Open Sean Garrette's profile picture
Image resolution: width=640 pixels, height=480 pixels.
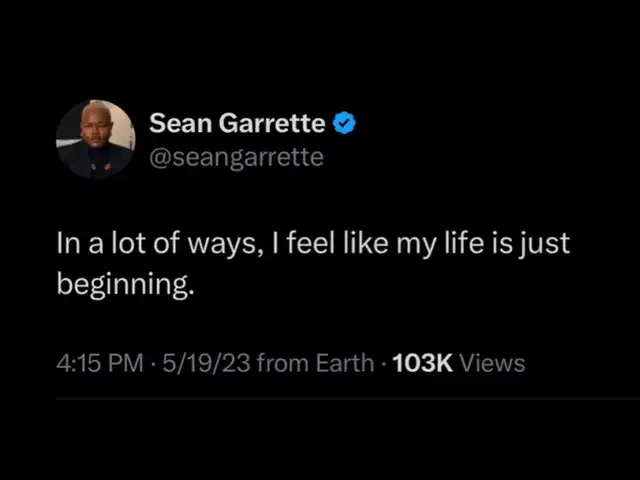tap(95, 139)
